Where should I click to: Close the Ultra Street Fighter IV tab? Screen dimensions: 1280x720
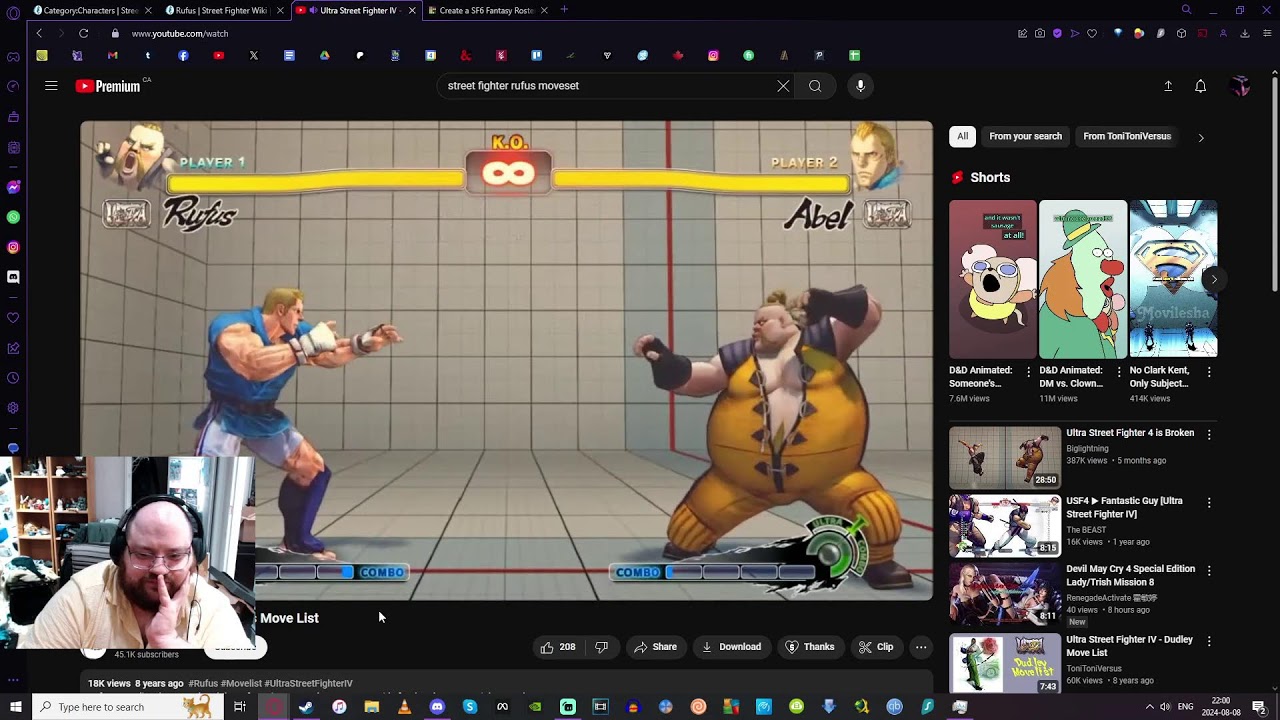pos(412,10)
